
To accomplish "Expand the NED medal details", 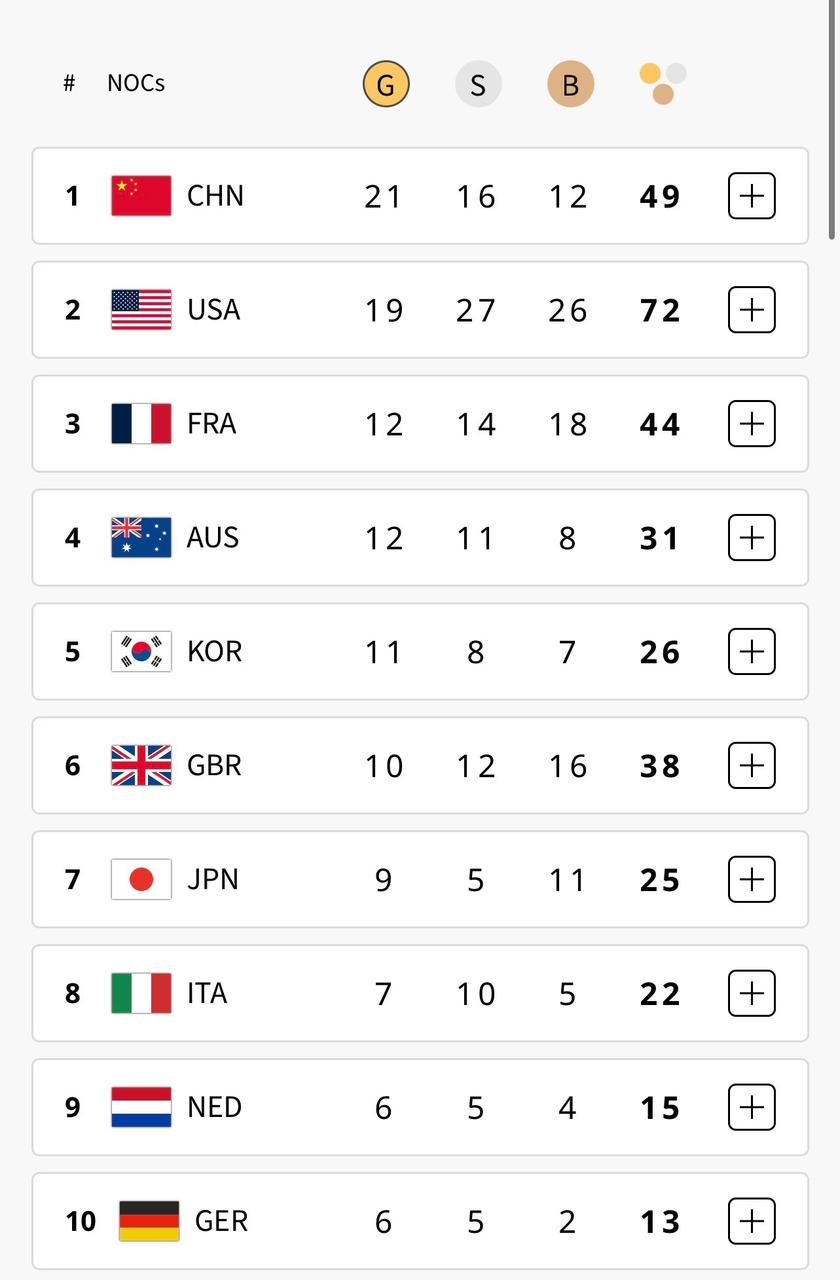I will click(x=751, y=1108).
